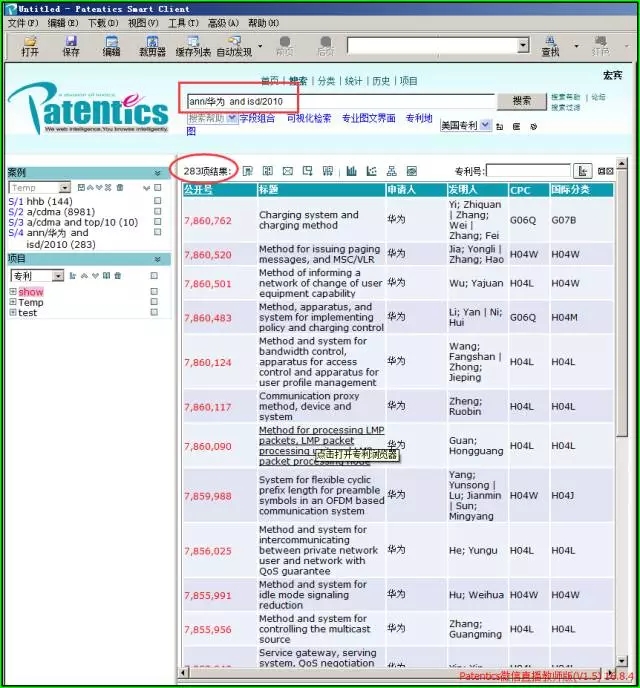This screenshot has width=640, height=688.
Task: Tick the checkbox for S/1 hhb
Action: pyautogui.click(x=156, y=202)
